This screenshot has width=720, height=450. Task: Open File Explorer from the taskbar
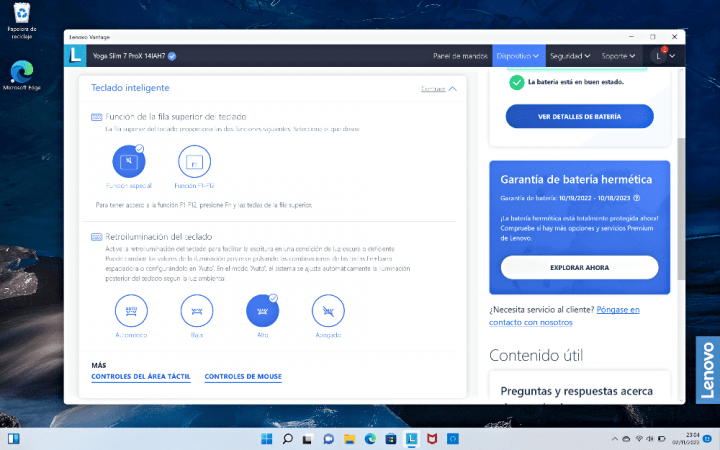pos(349,439)
